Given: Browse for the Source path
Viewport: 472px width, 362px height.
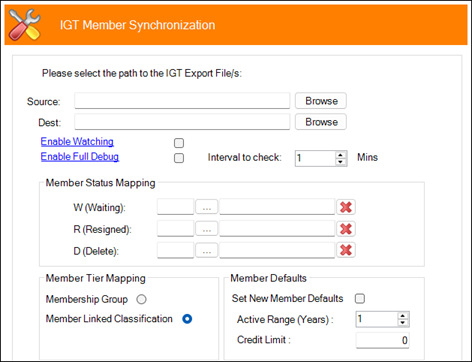Looking at the screenshot, I should pos(321,101).
